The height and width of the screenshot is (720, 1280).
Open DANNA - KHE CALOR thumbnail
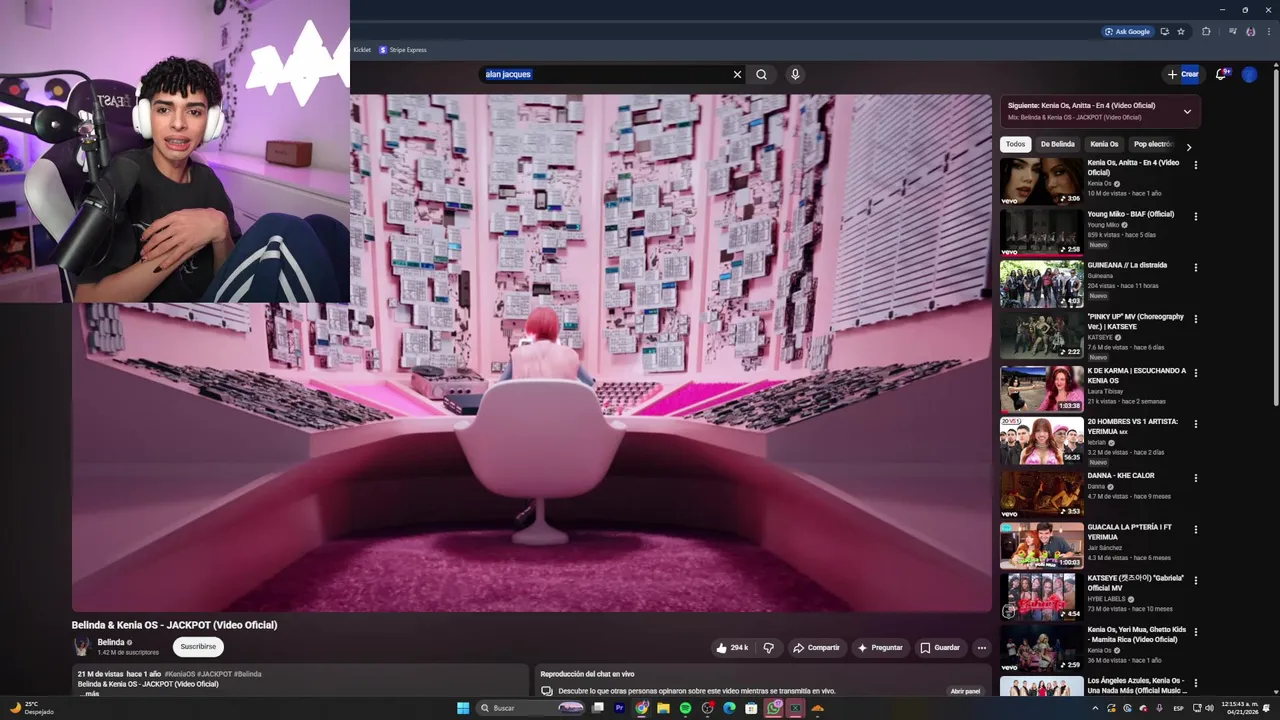click(1041, 494)
